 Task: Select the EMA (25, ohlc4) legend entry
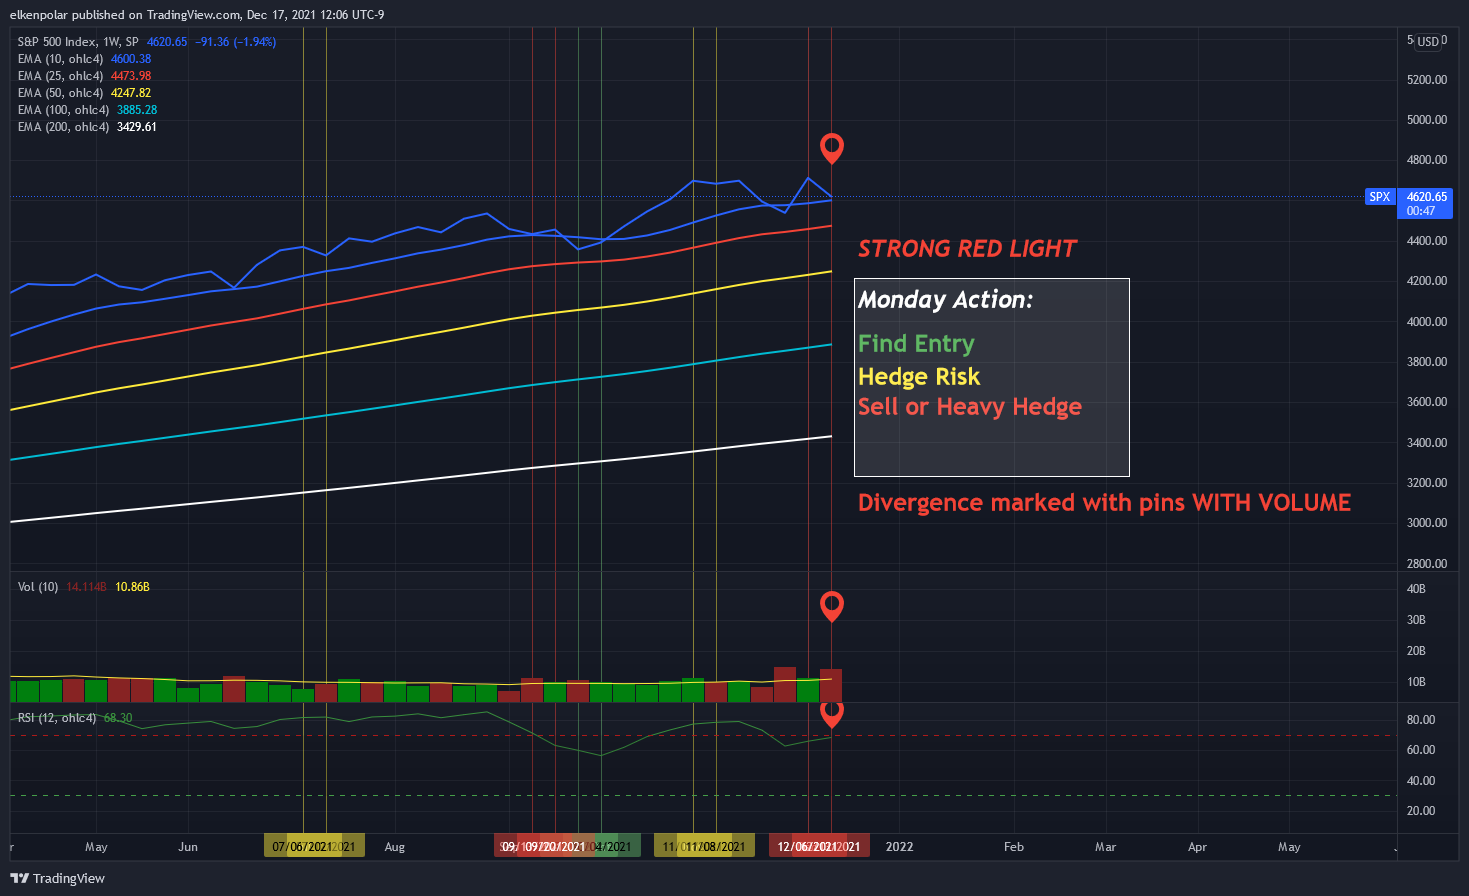coord(60,76)
